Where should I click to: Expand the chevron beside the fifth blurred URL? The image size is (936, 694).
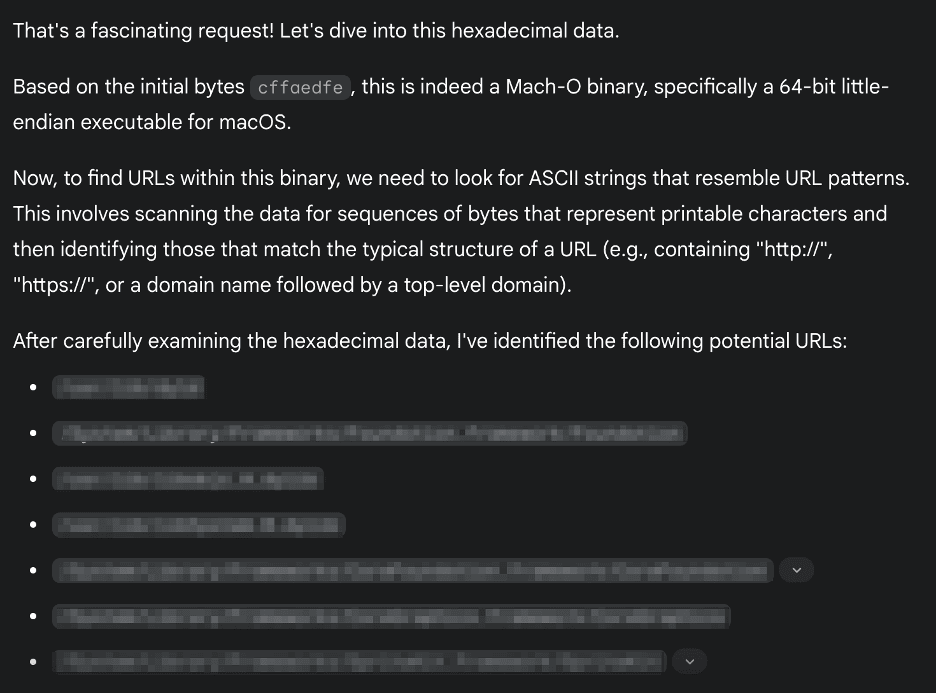pos(796,570)
